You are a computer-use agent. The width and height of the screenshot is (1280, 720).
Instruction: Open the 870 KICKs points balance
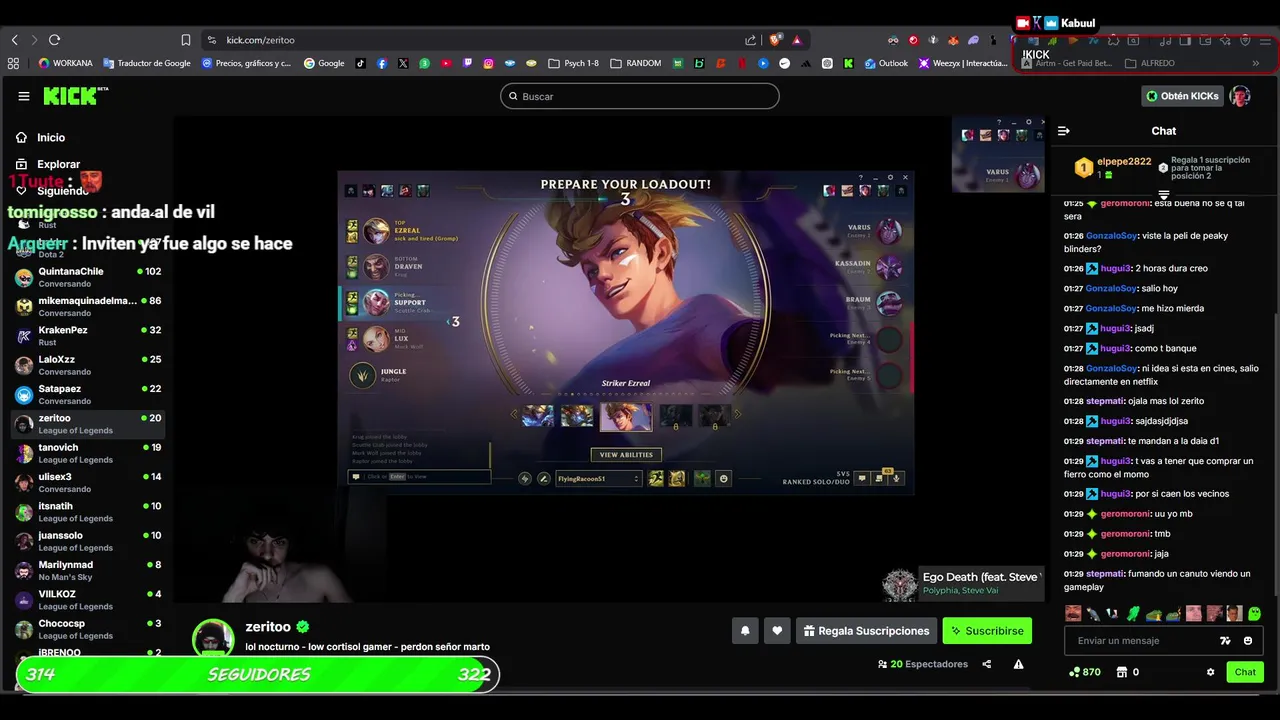pos(1084,672)
